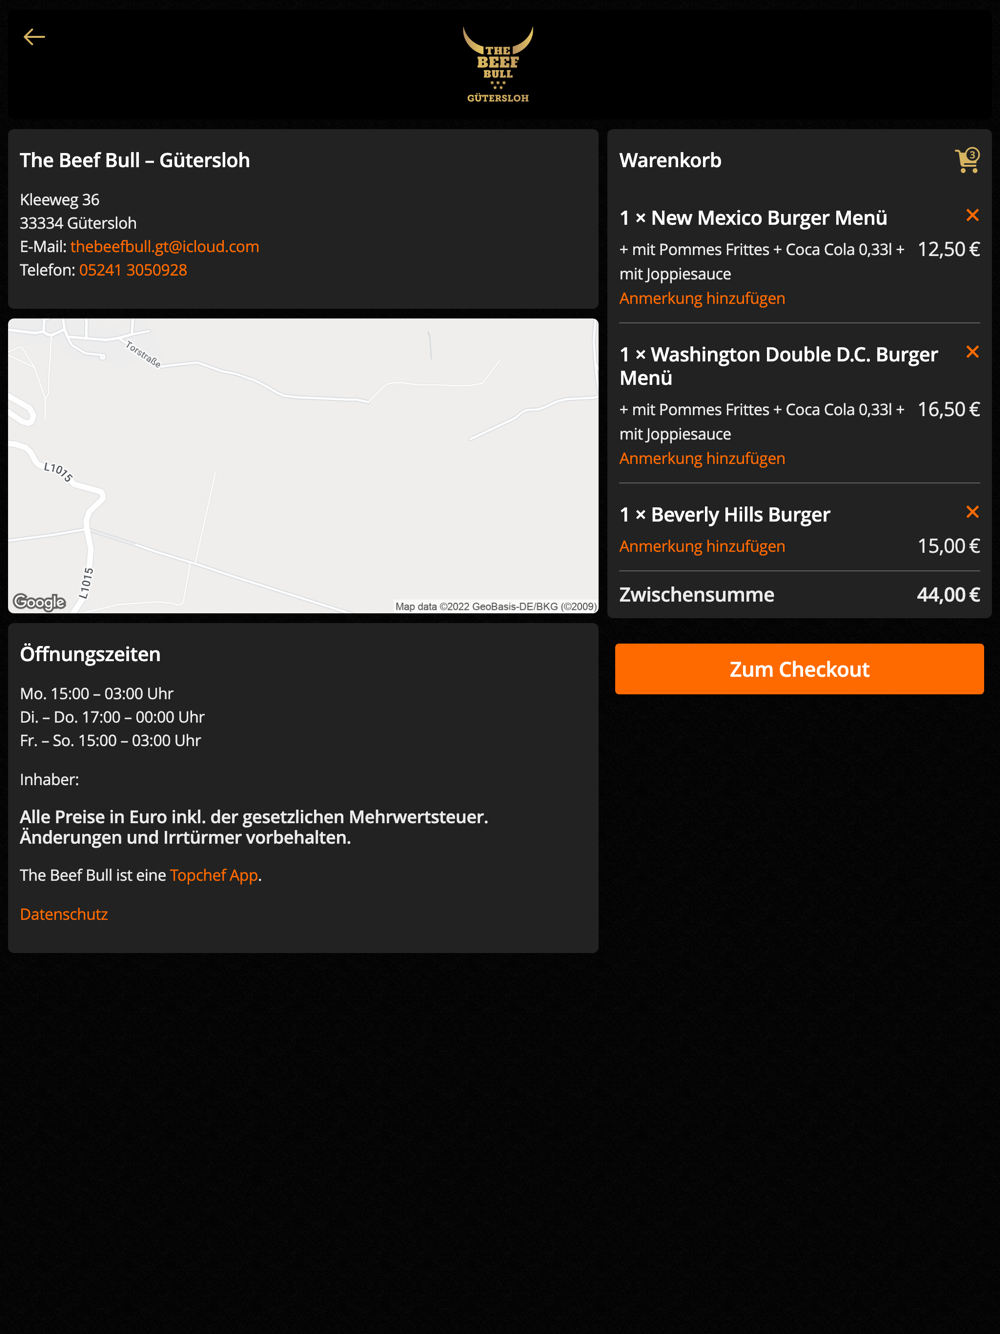Viewport: 1000px width, 1334px height.
Task: Open The Beef Bull Gütersloh logo
Action: click(x=498, y=65)
